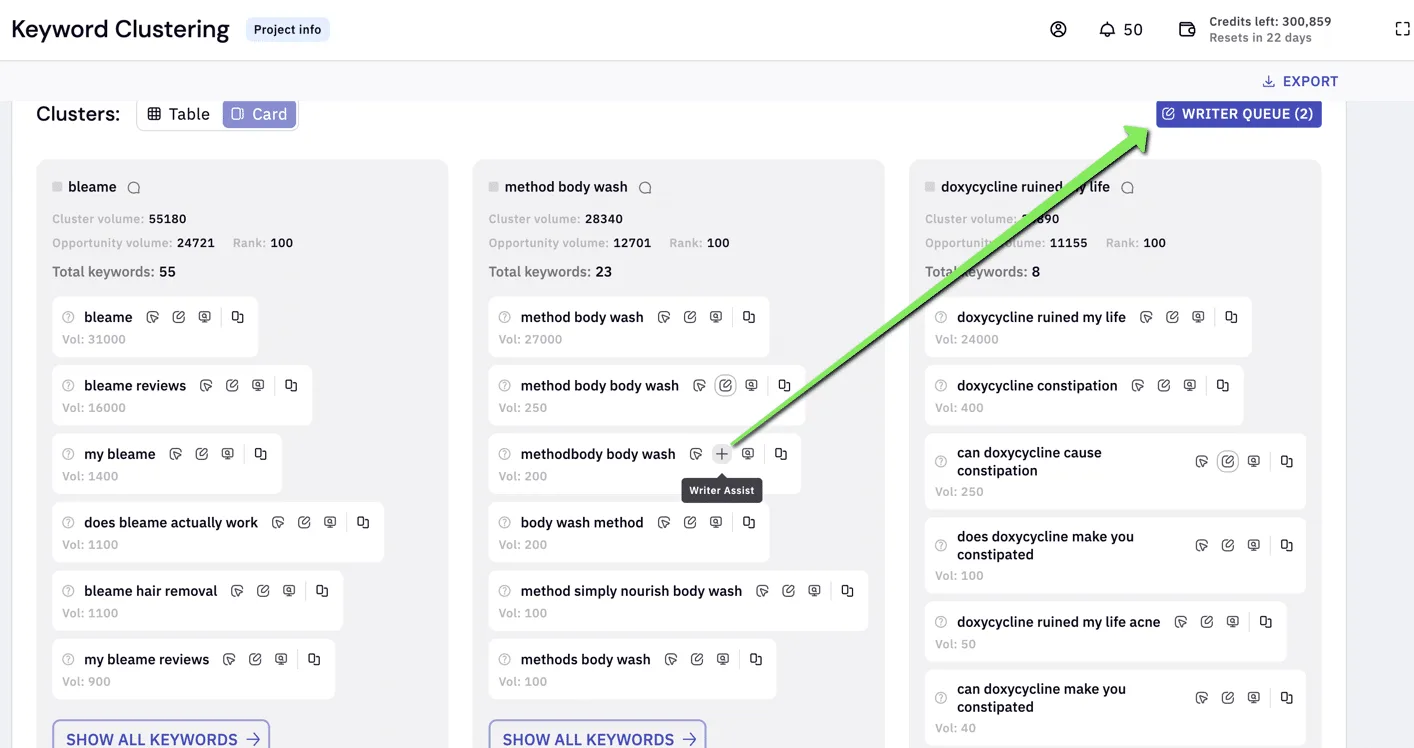This screenshot has height=748, width=1414.
Task: Open search bubble beside 'bleame' cluster title
Action: tap(134, 188)
